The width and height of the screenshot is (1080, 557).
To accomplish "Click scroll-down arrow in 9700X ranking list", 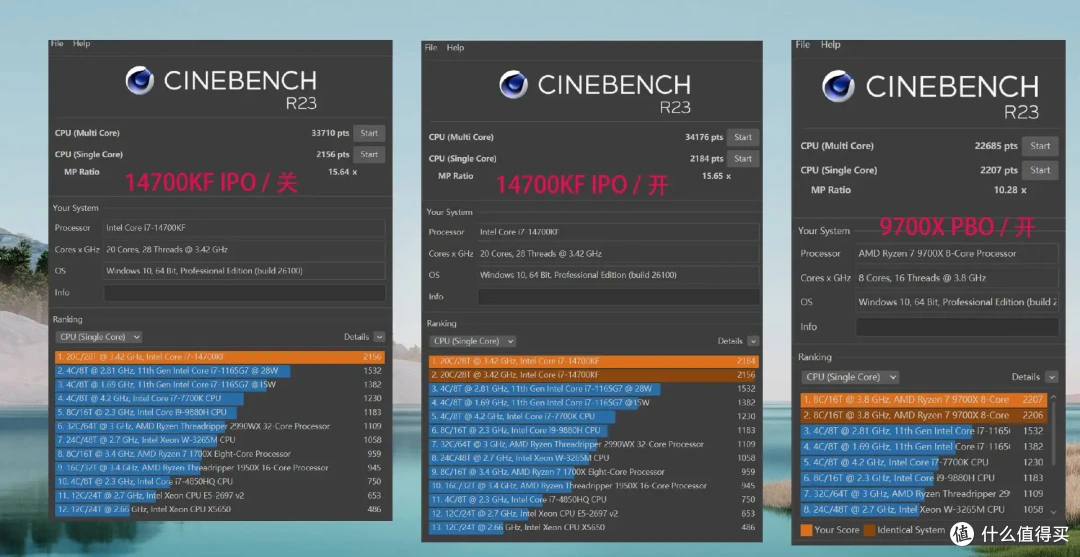I will [x=1053, y=512].
